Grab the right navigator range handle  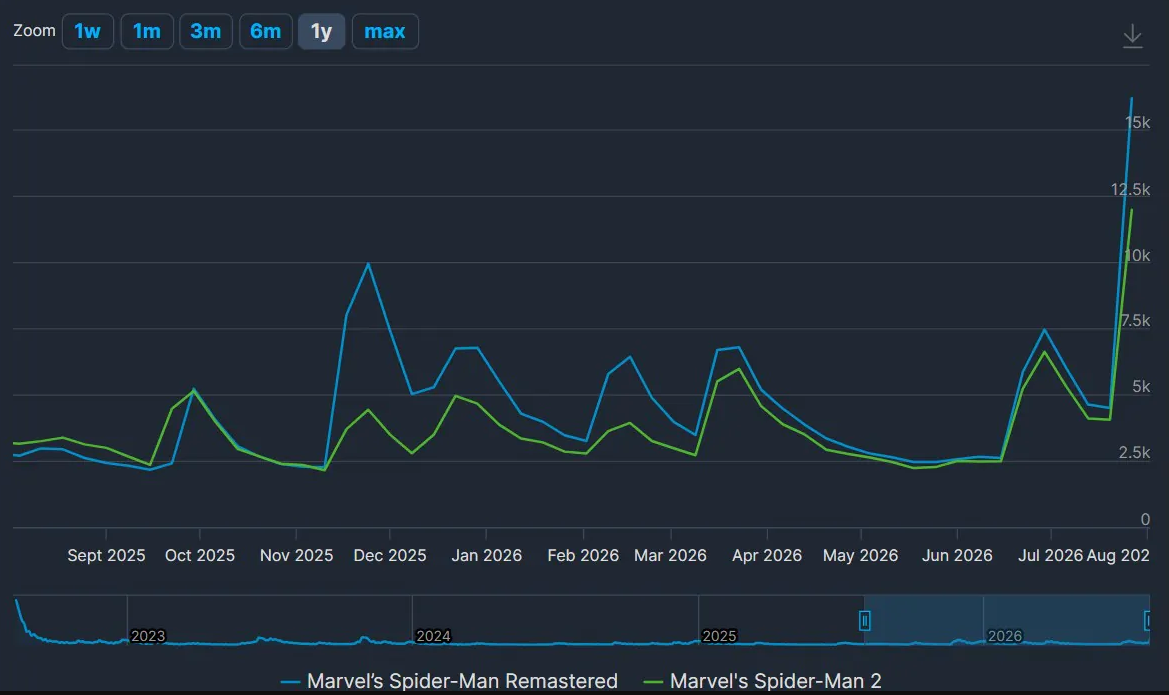(1148, 620)
